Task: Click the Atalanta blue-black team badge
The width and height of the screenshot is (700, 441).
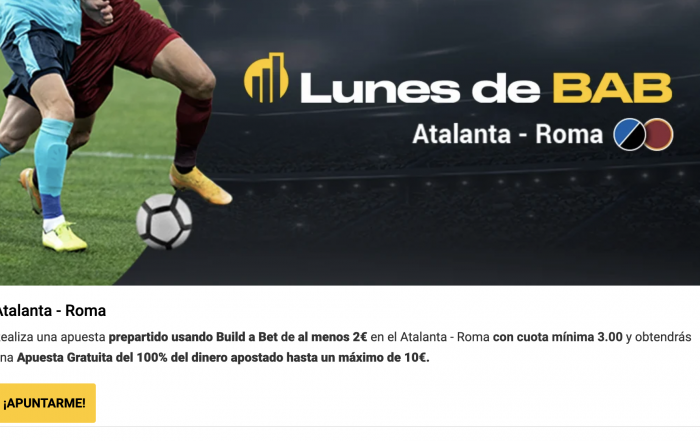Action: pyautogui.click(x=629, y=134)
